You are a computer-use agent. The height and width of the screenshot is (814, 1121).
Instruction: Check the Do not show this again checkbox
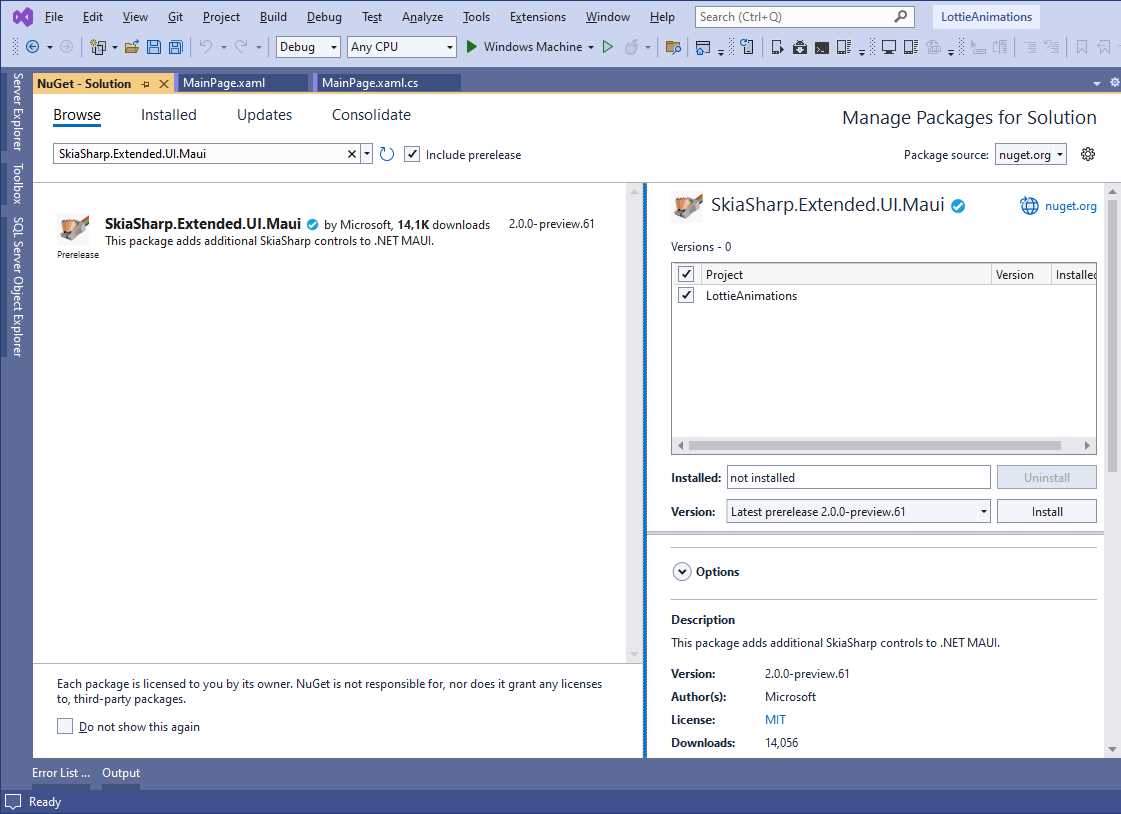click(x=65, y=727)
